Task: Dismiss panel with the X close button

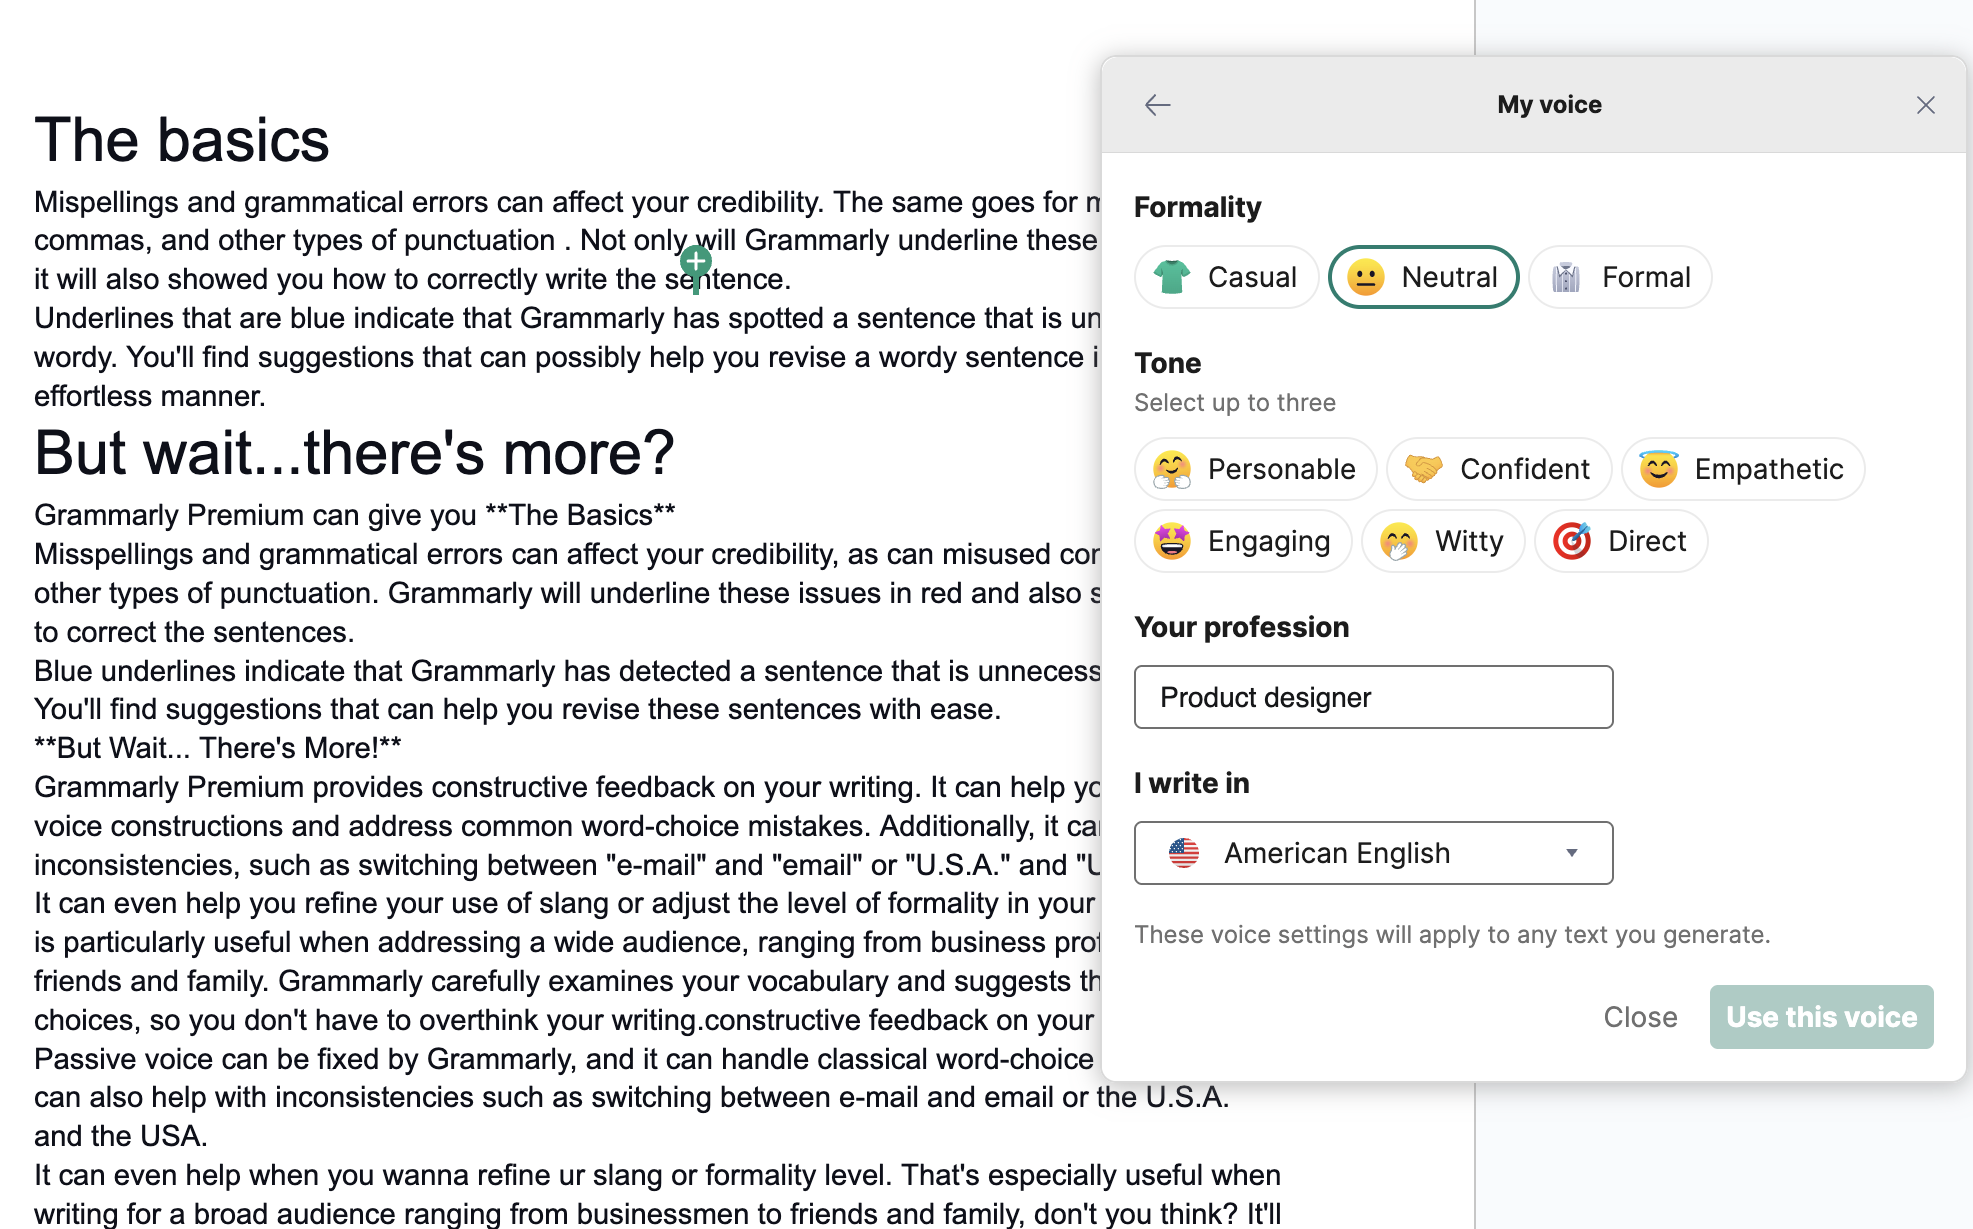Action: coord(1925,104)
